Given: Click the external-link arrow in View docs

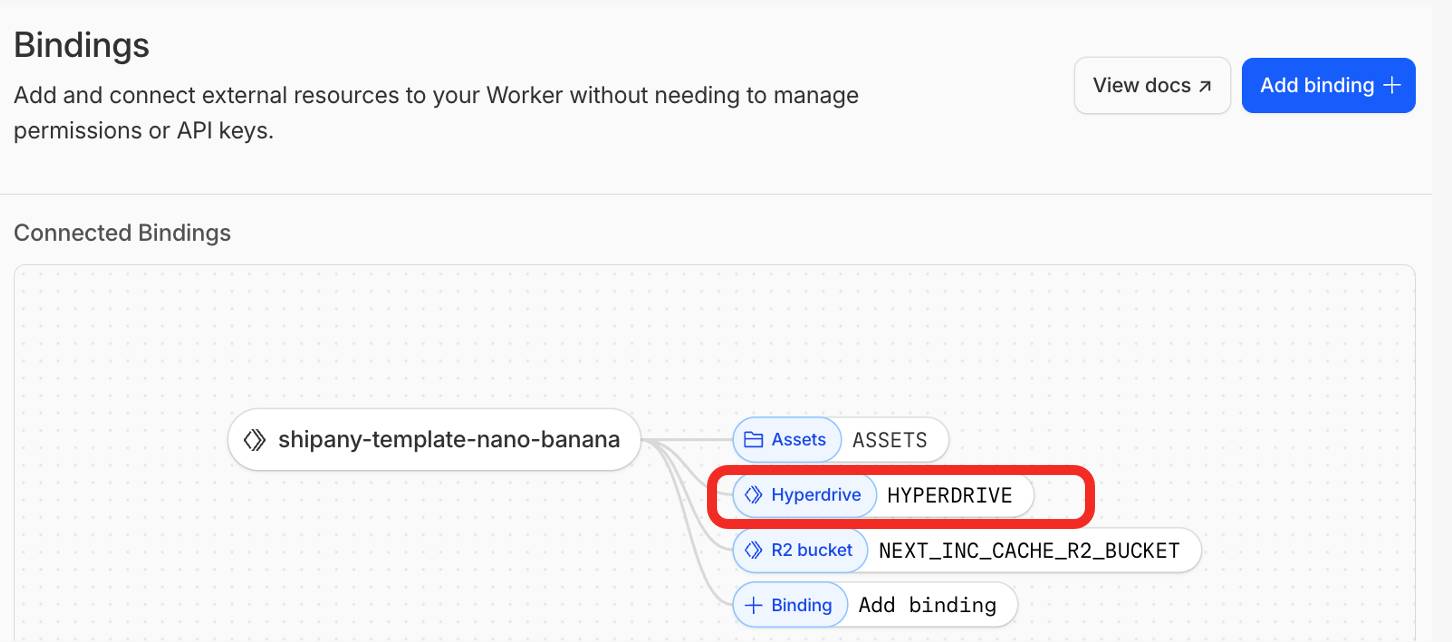Looking at the screenshot, I should pos(1205,86).
